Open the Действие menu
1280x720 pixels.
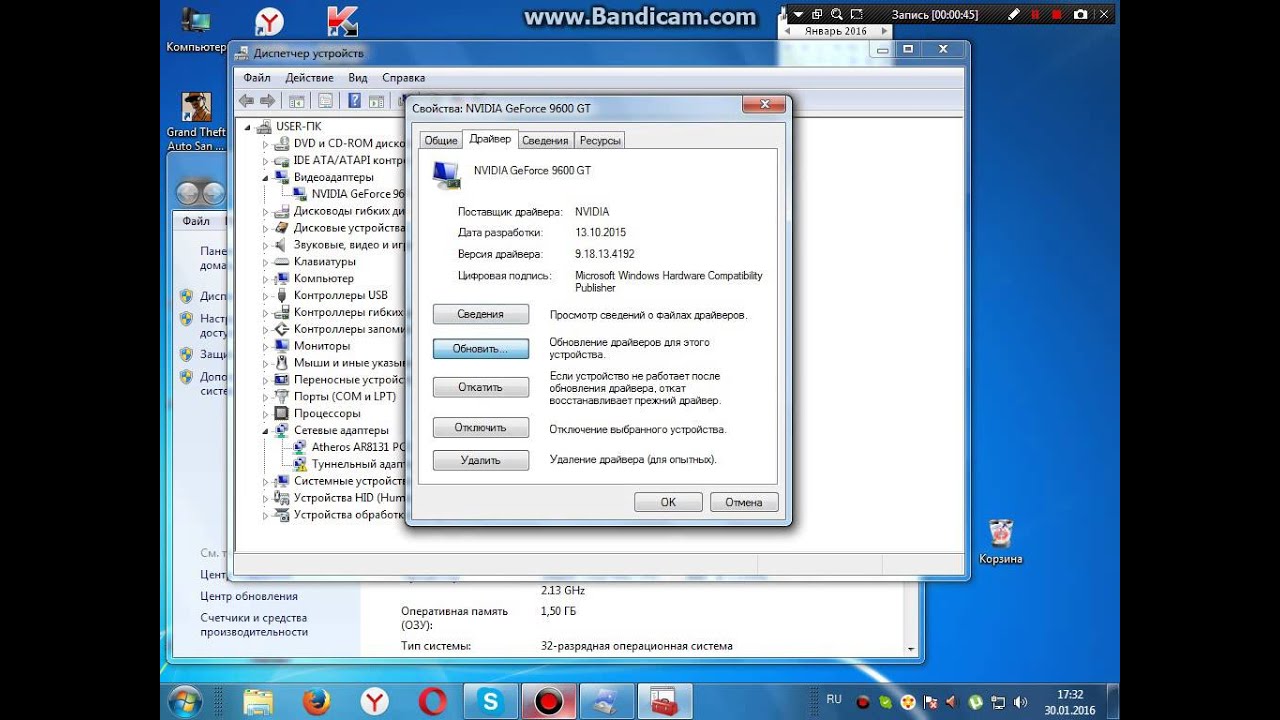click(x=309, y=77)
